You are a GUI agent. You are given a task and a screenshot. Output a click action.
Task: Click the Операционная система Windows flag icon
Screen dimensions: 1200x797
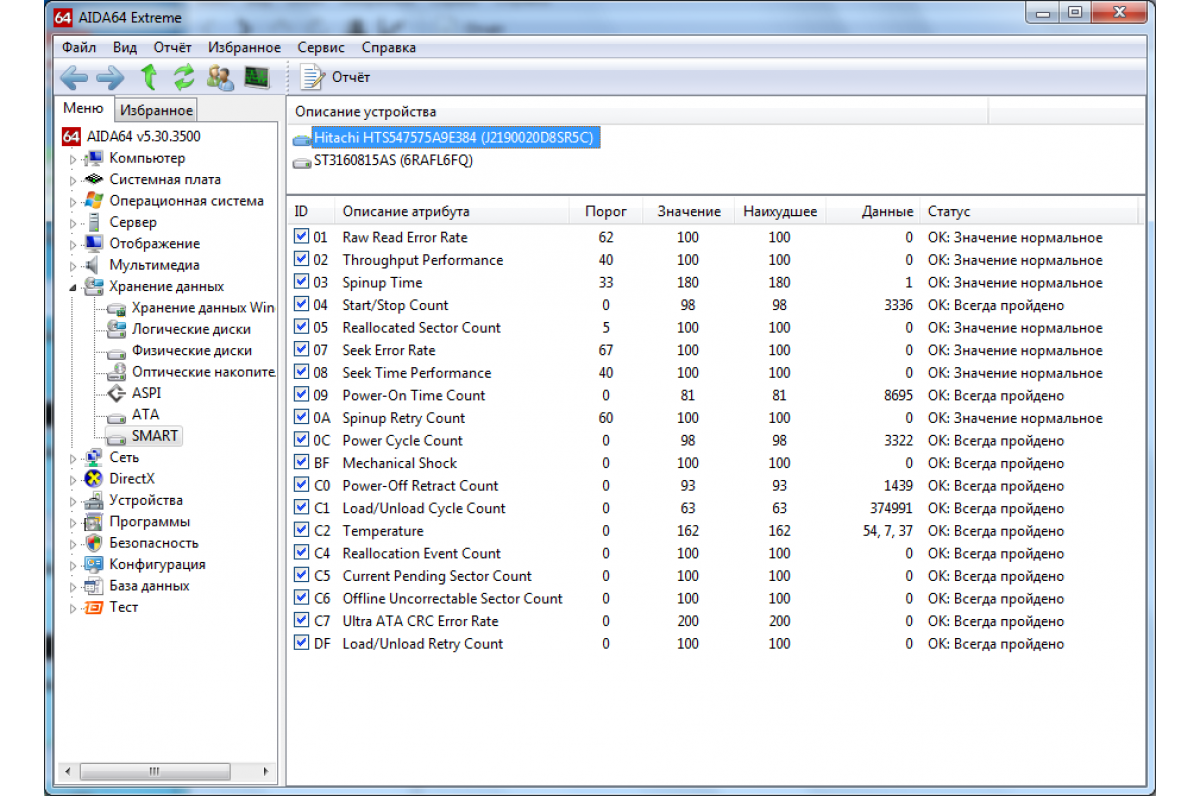(x=94, y=201)
